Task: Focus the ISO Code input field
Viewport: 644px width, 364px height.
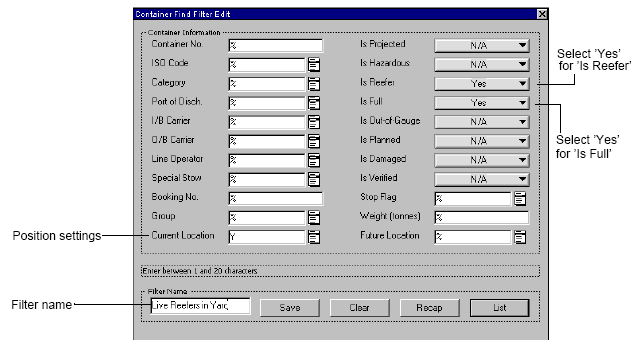Action: point(267,65)
